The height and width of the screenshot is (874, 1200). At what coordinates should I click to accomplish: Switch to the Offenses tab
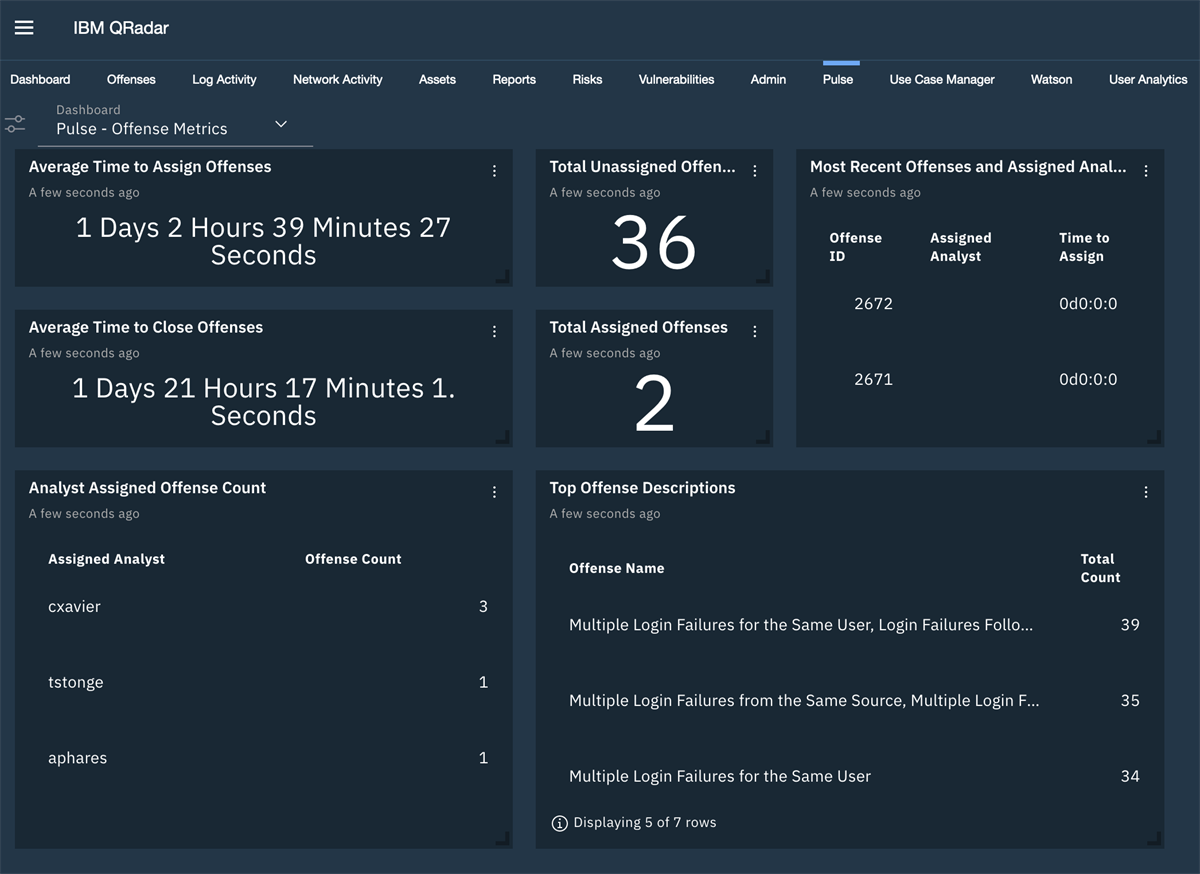click(131, 79)
